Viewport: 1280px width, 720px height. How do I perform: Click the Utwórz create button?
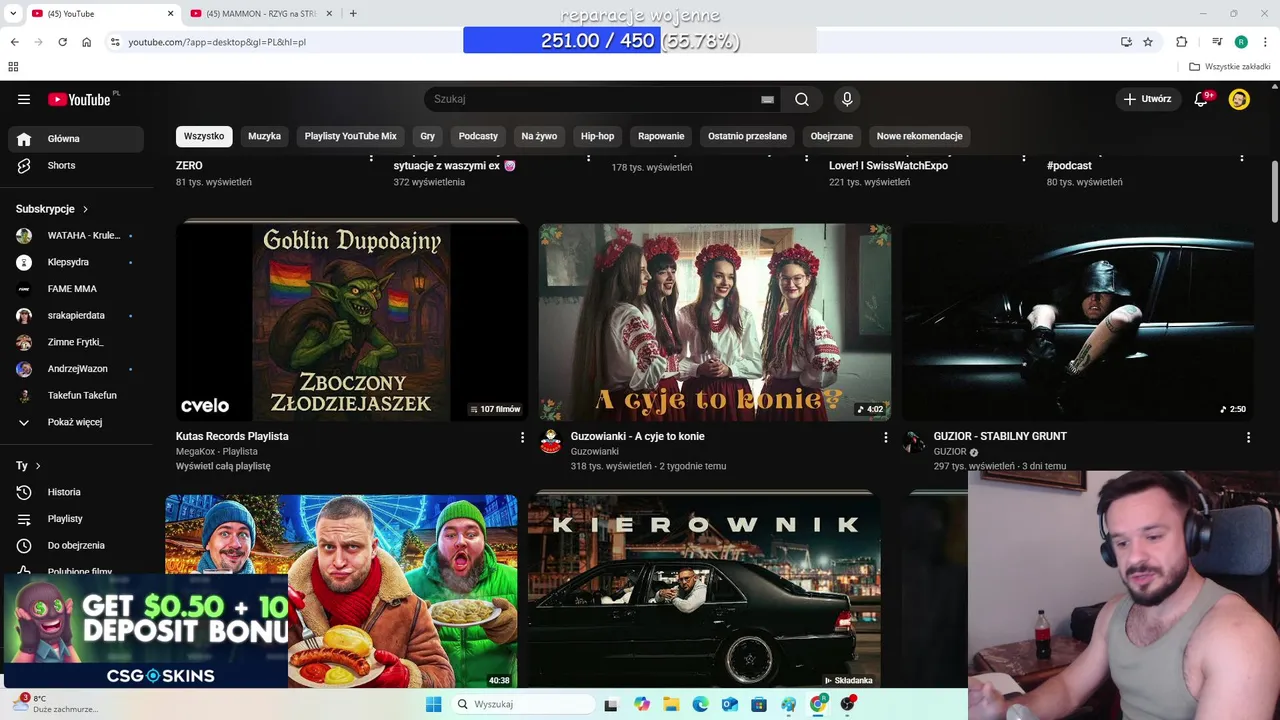pyautogui.click(x=1147, y=99)
